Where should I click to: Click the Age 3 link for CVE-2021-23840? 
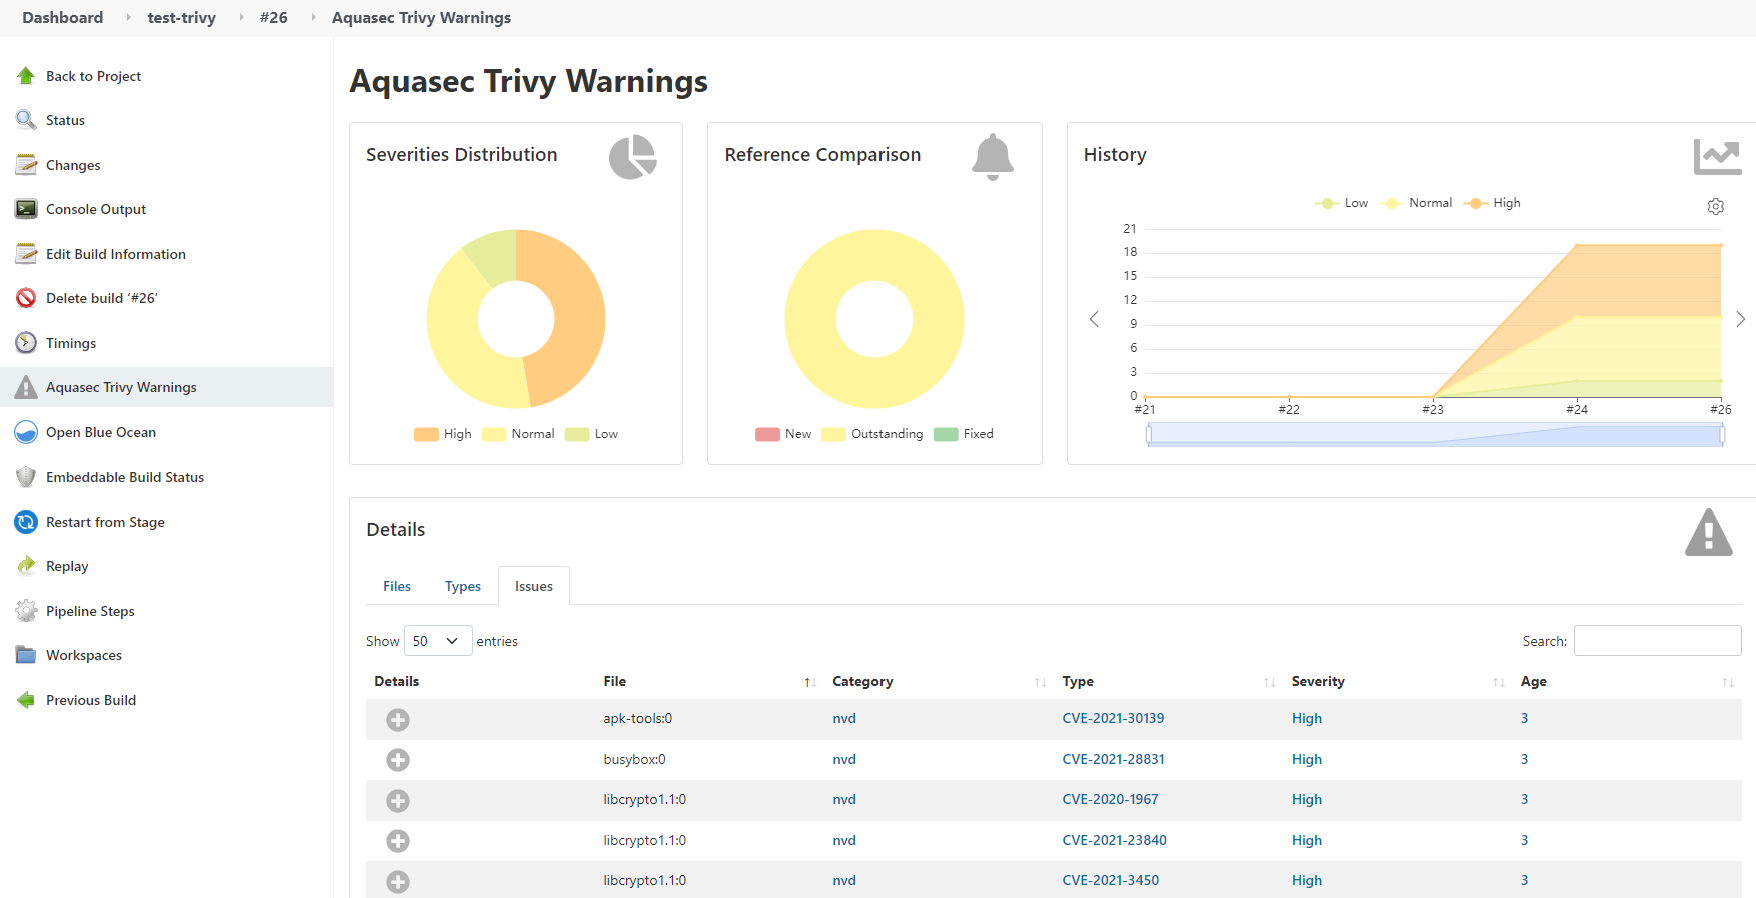(x=1524, y=841)
